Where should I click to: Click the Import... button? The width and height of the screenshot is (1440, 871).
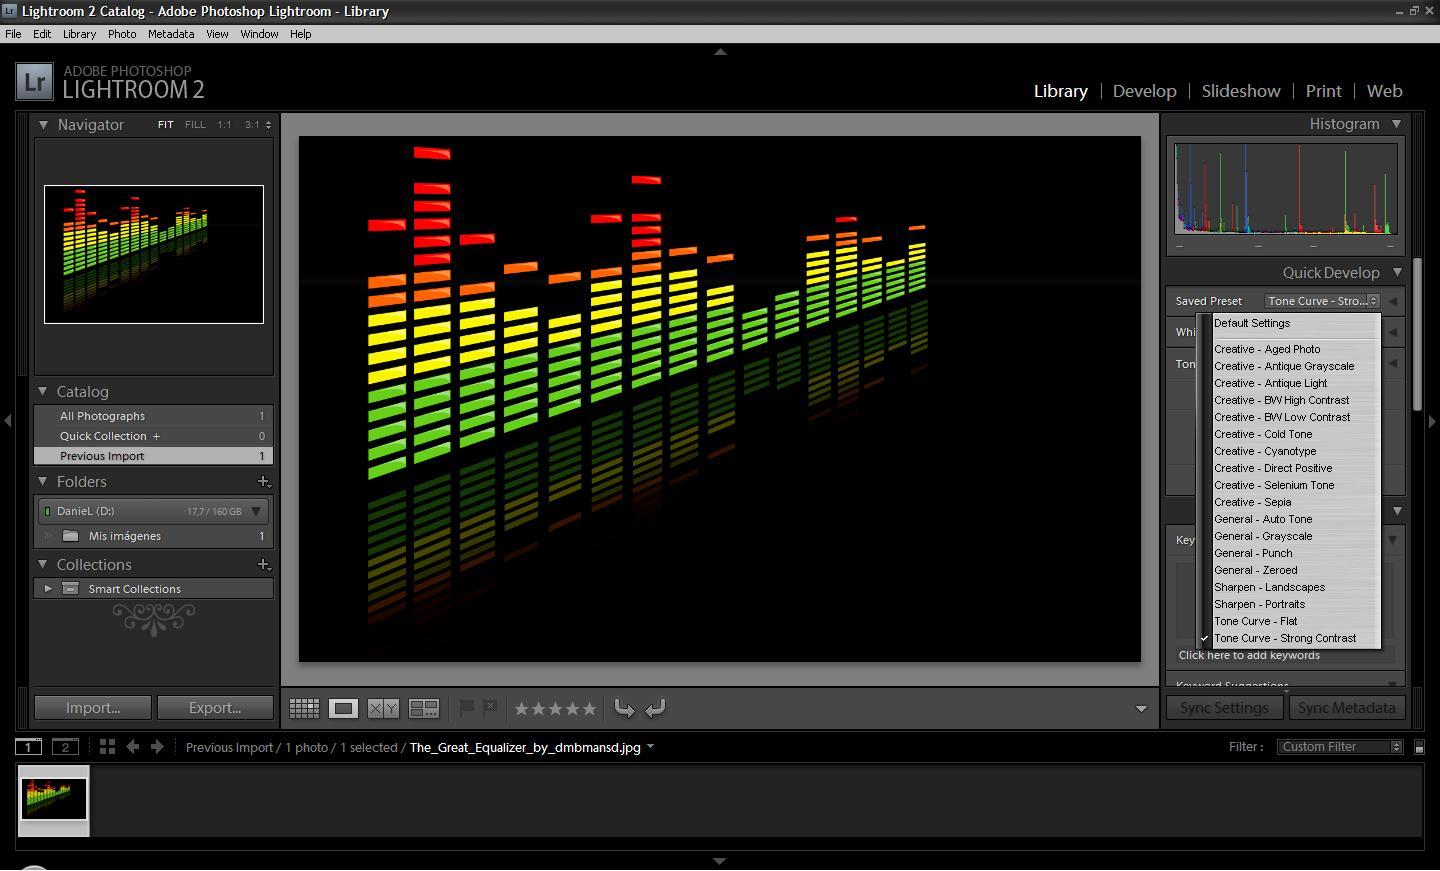point(93,708)
